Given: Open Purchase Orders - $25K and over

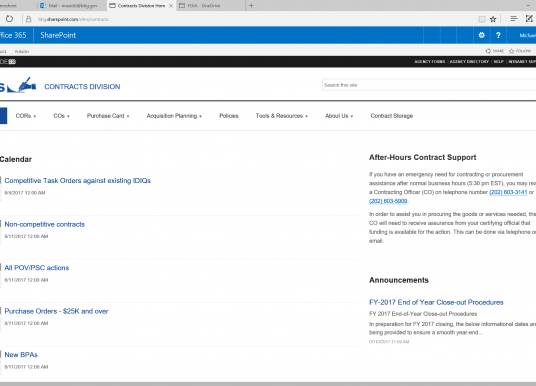Looking at the screenshot, I should pyautogui.click(x=56, y=311).
